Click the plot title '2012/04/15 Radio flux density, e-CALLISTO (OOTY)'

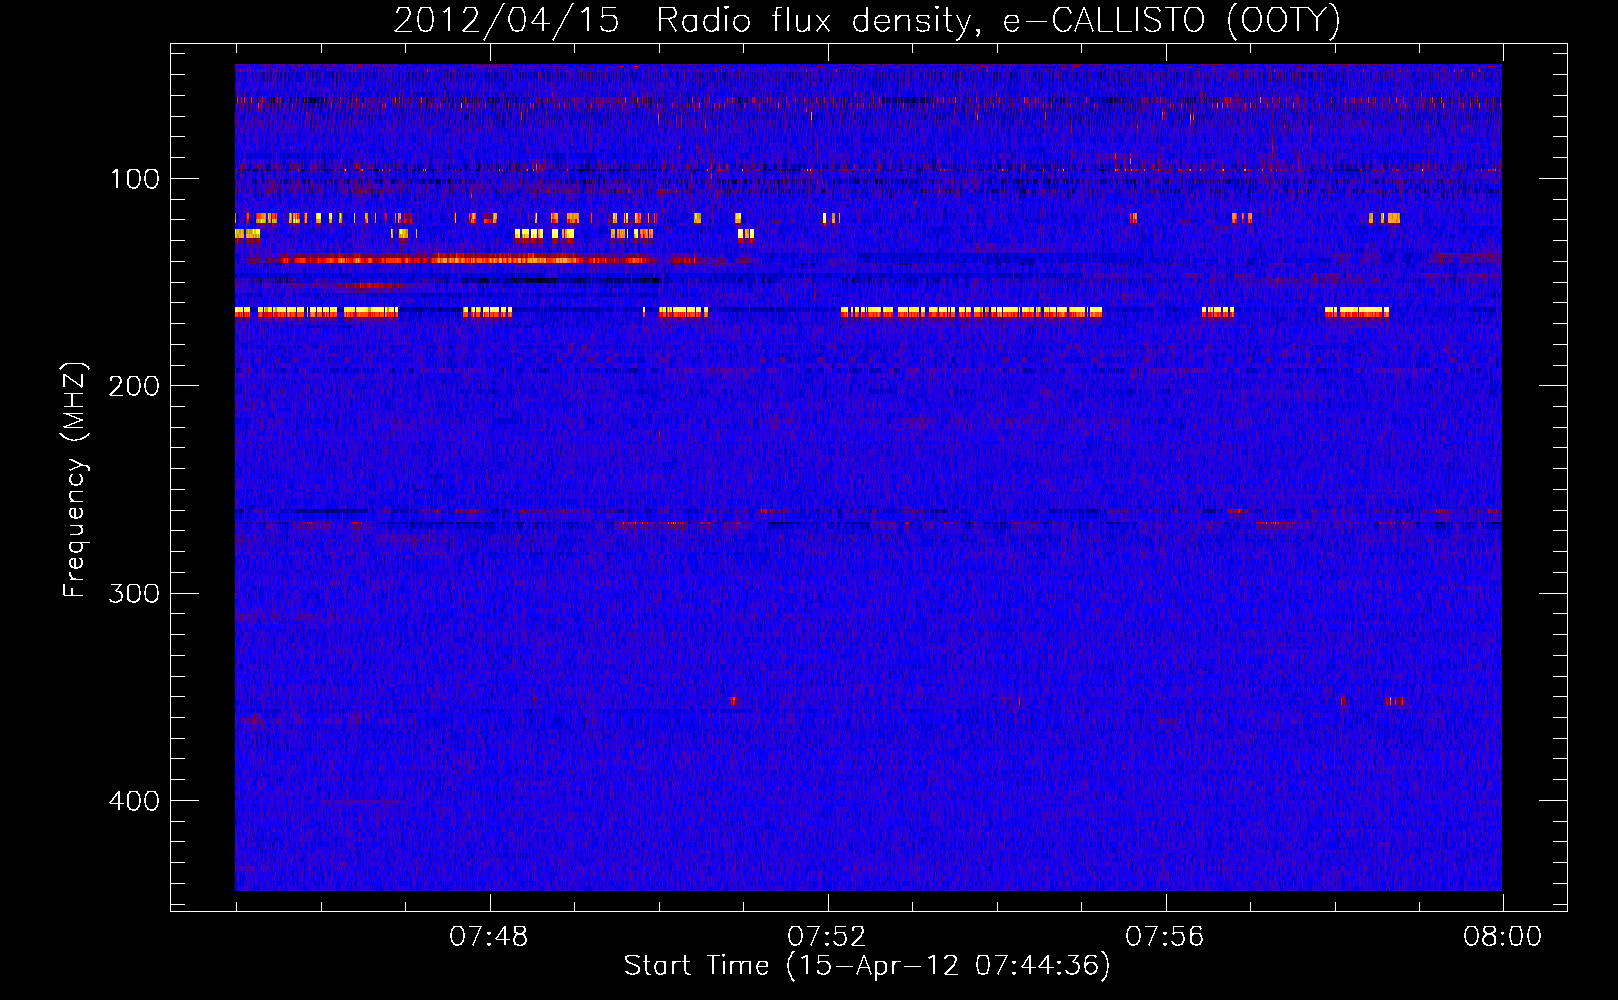click(x=867, y=20)
